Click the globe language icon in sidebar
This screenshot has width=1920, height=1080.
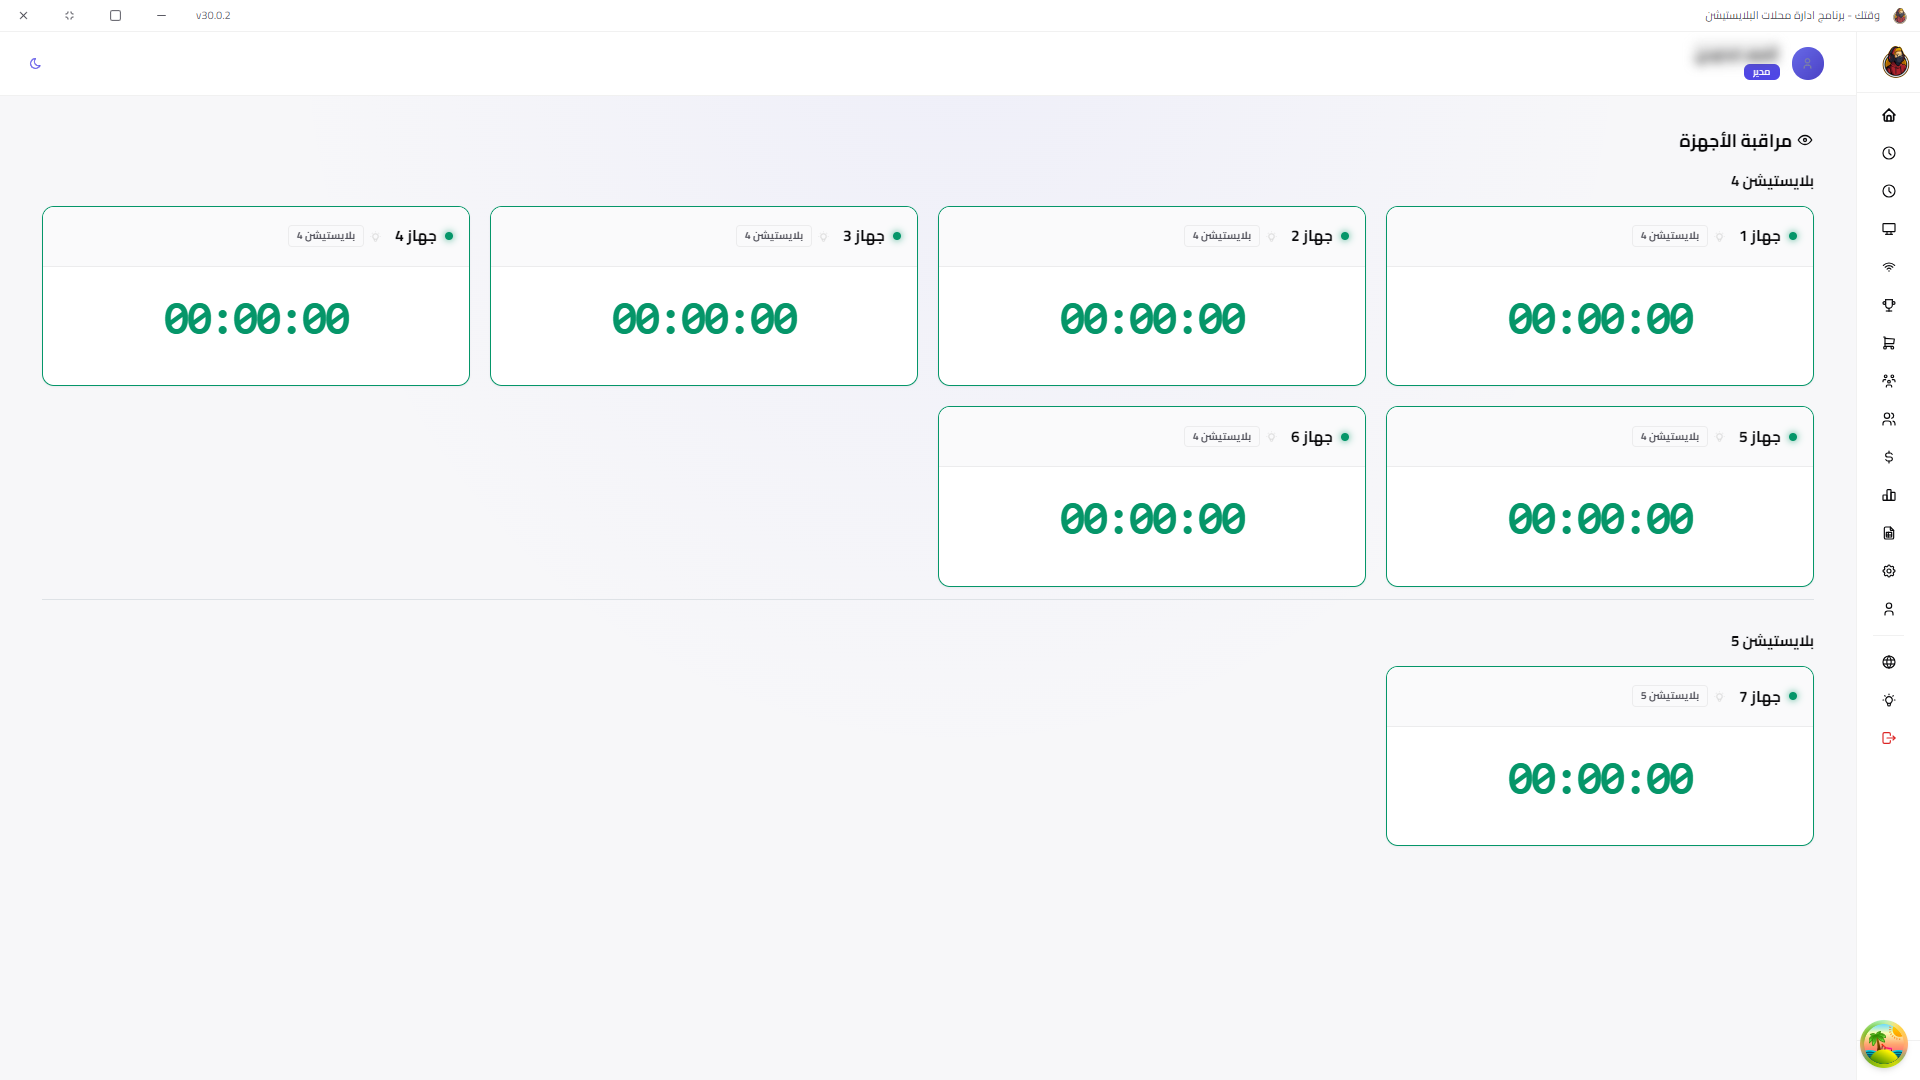pyautogui.click(x=1889, y=662)
